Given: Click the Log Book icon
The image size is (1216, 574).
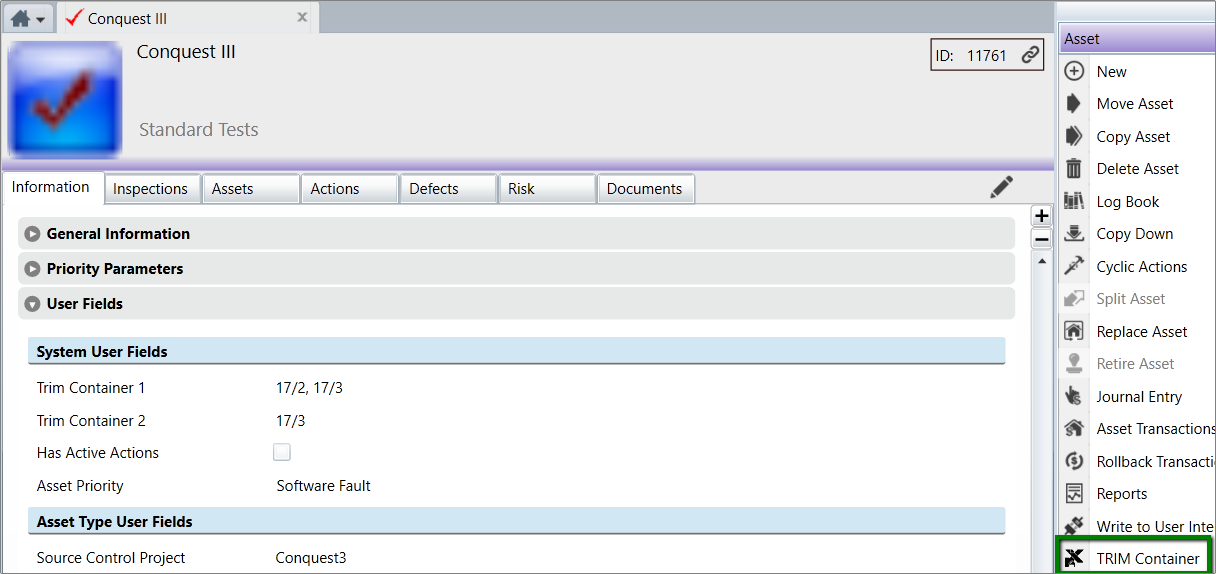Looking at the screenshot, I should click(x=1074, y=201).
